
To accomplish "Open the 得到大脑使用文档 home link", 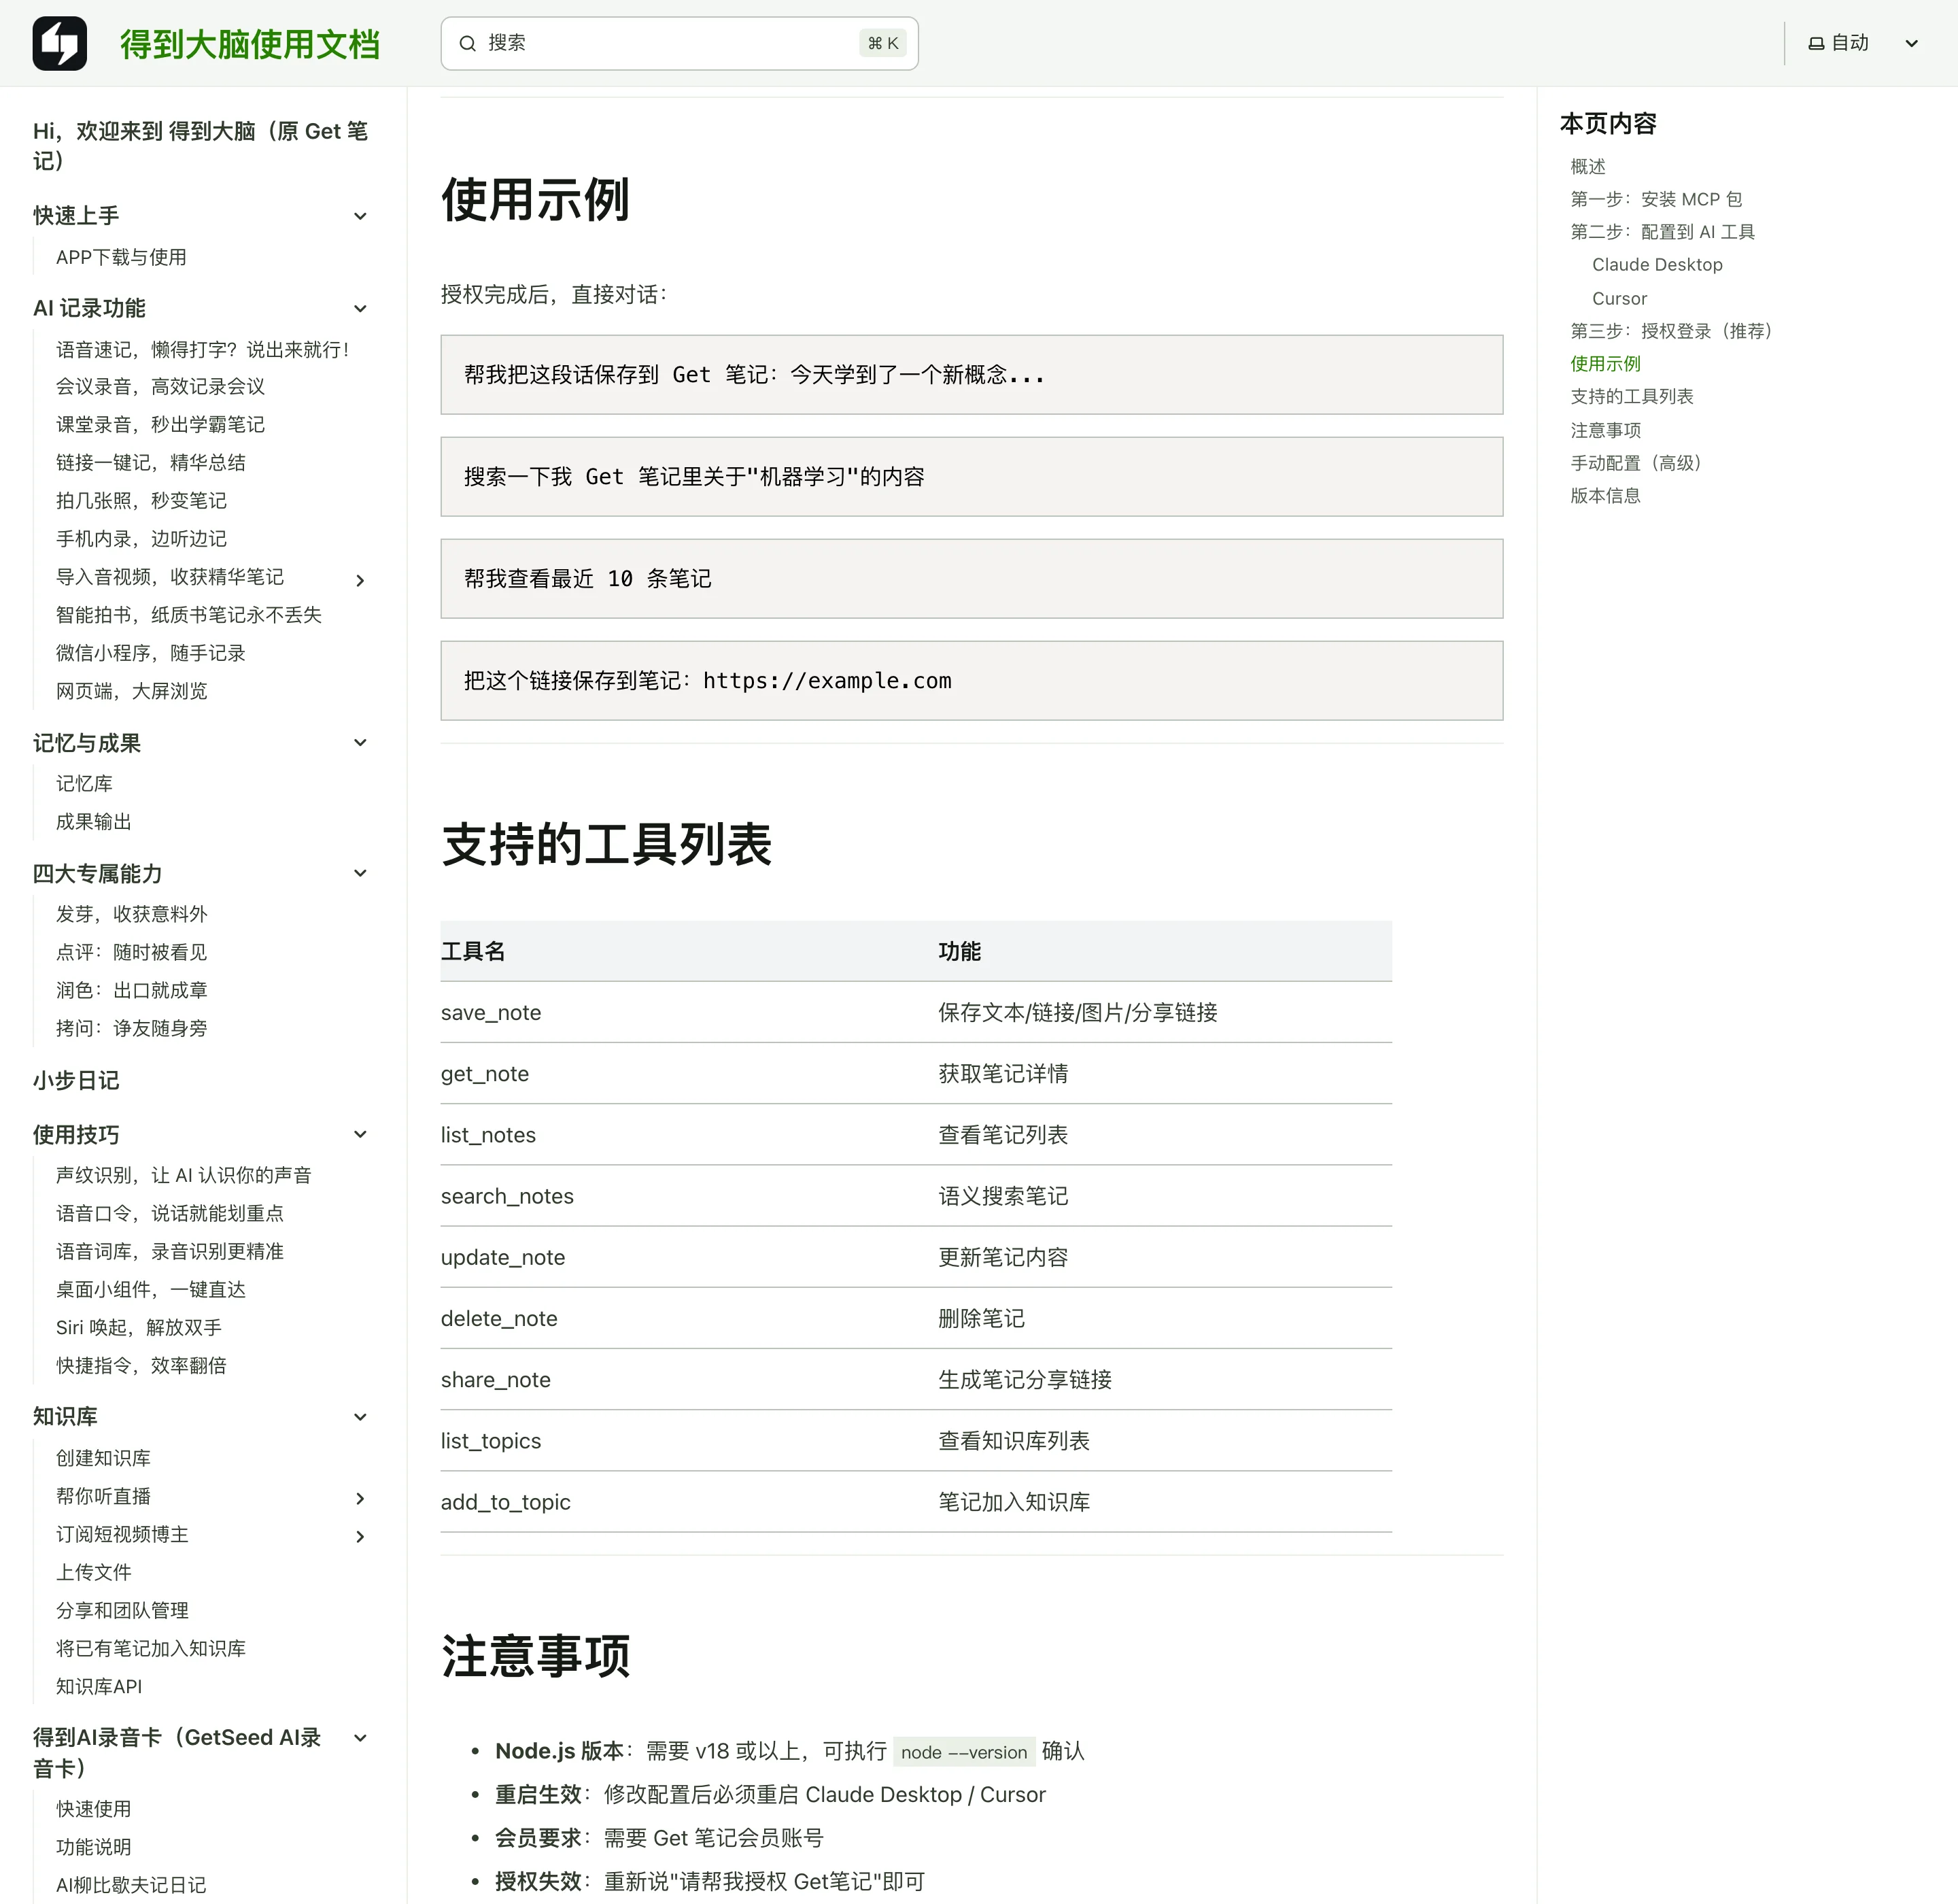I will tap(250, 44).
